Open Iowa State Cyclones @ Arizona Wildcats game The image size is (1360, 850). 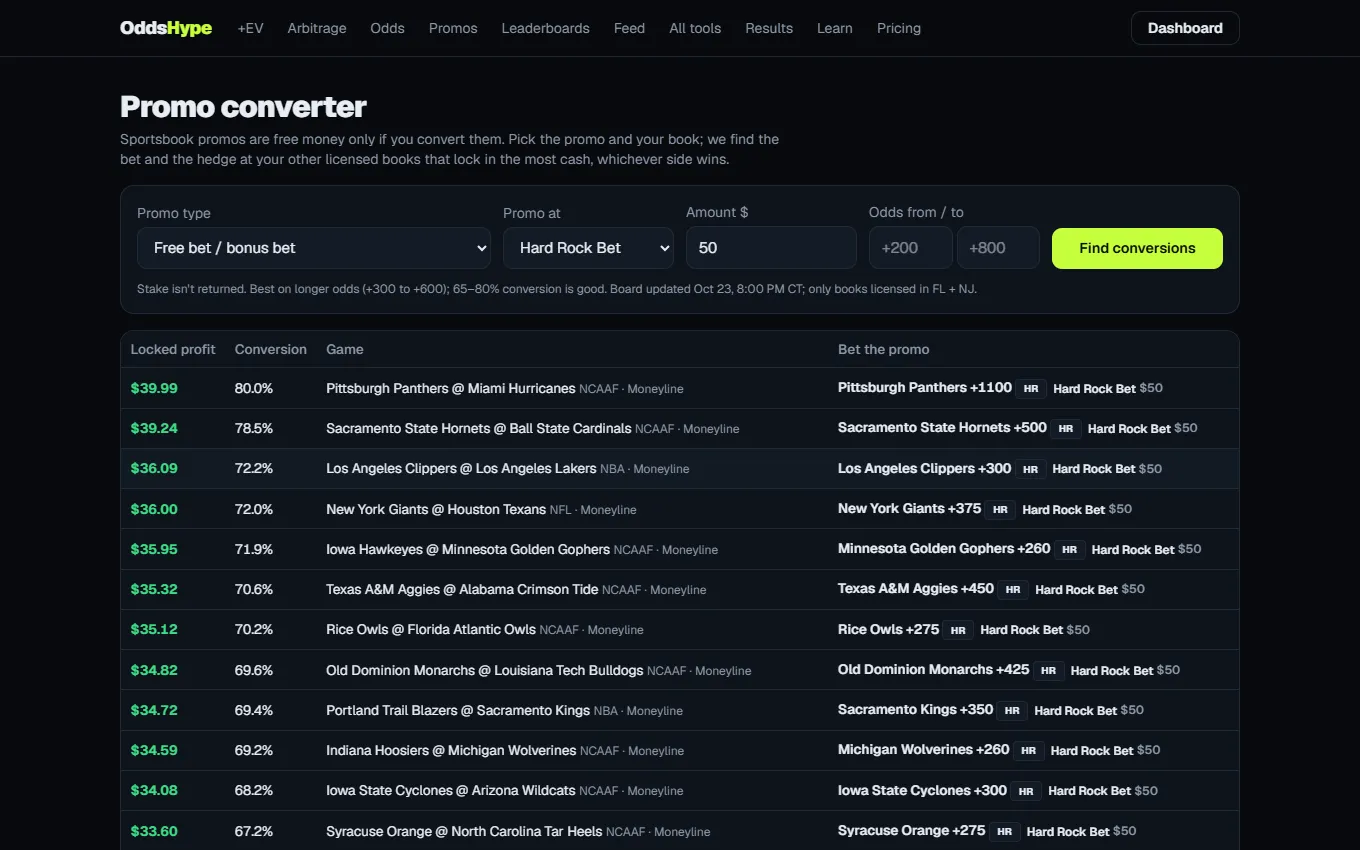click(451, 790)
